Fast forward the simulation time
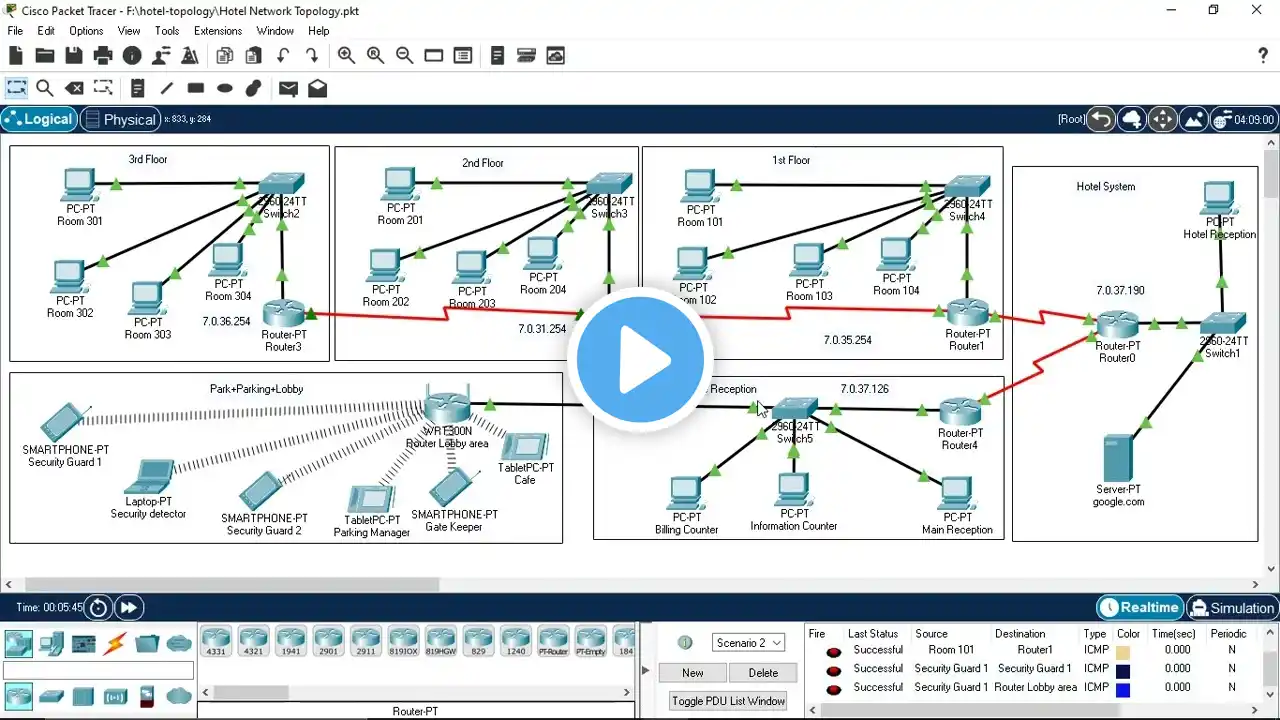The width and height of the screenshot is (1280, 720). point(129,607)
